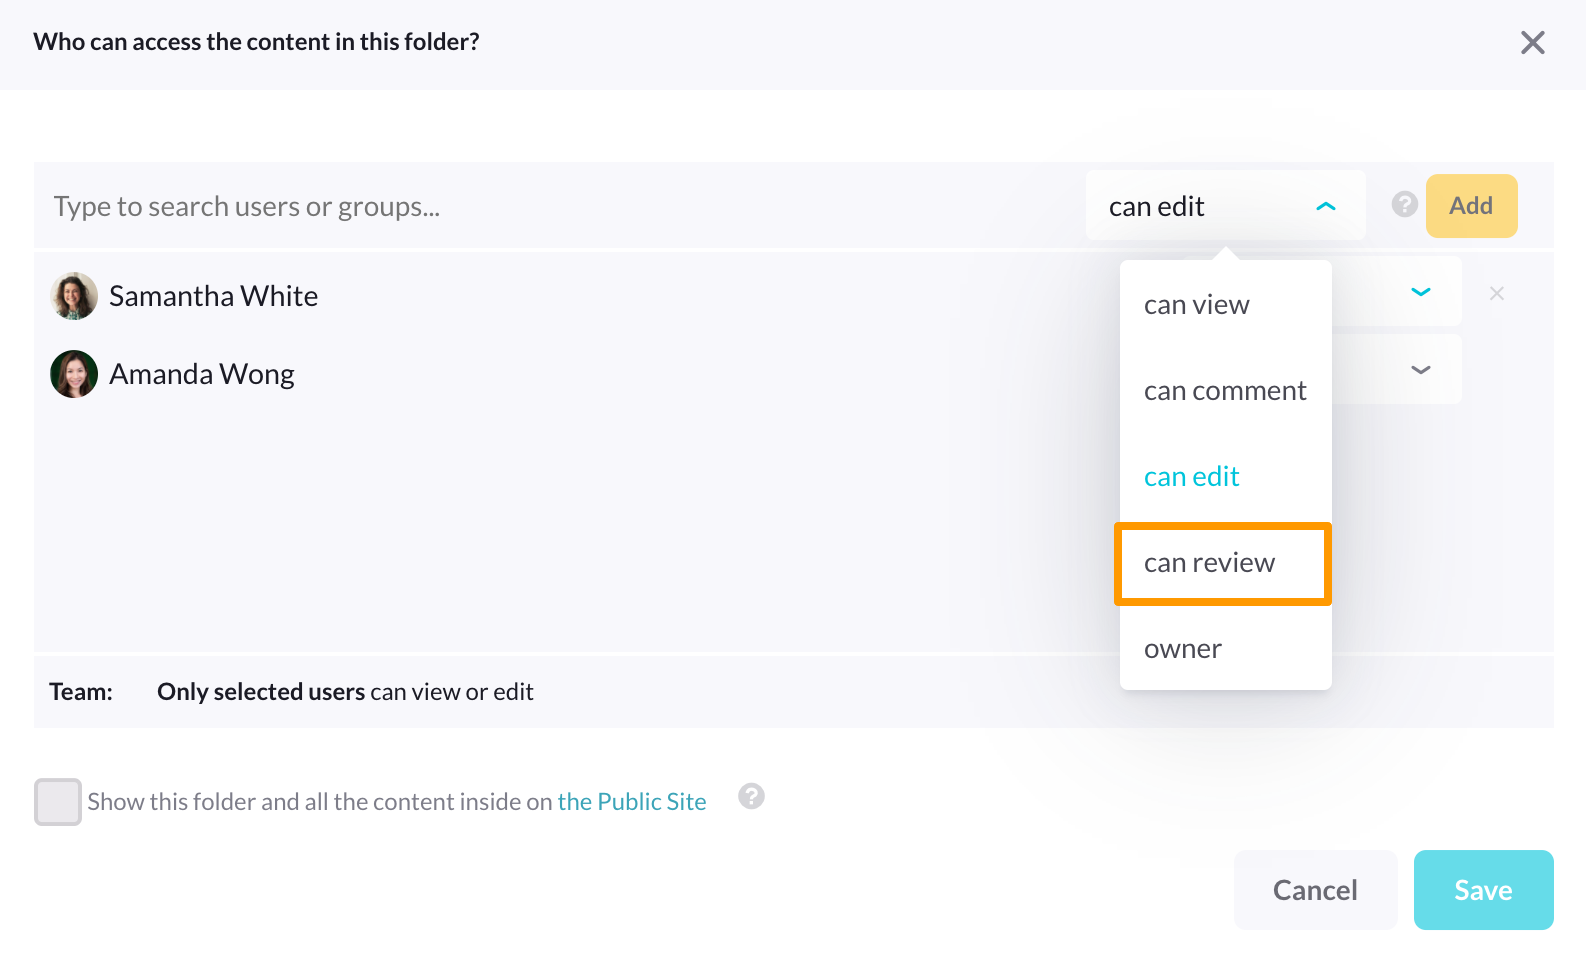Expand Amanda Wong's permission dropdown chevron
The image size is (1586, 966).
click(1420, 370)
